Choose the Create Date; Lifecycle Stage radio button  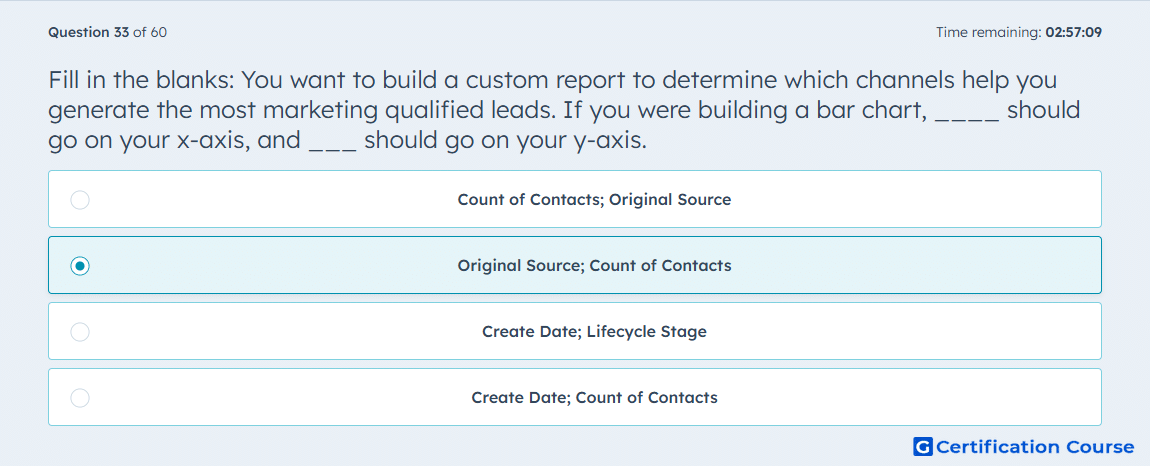[x=80, y=332]
